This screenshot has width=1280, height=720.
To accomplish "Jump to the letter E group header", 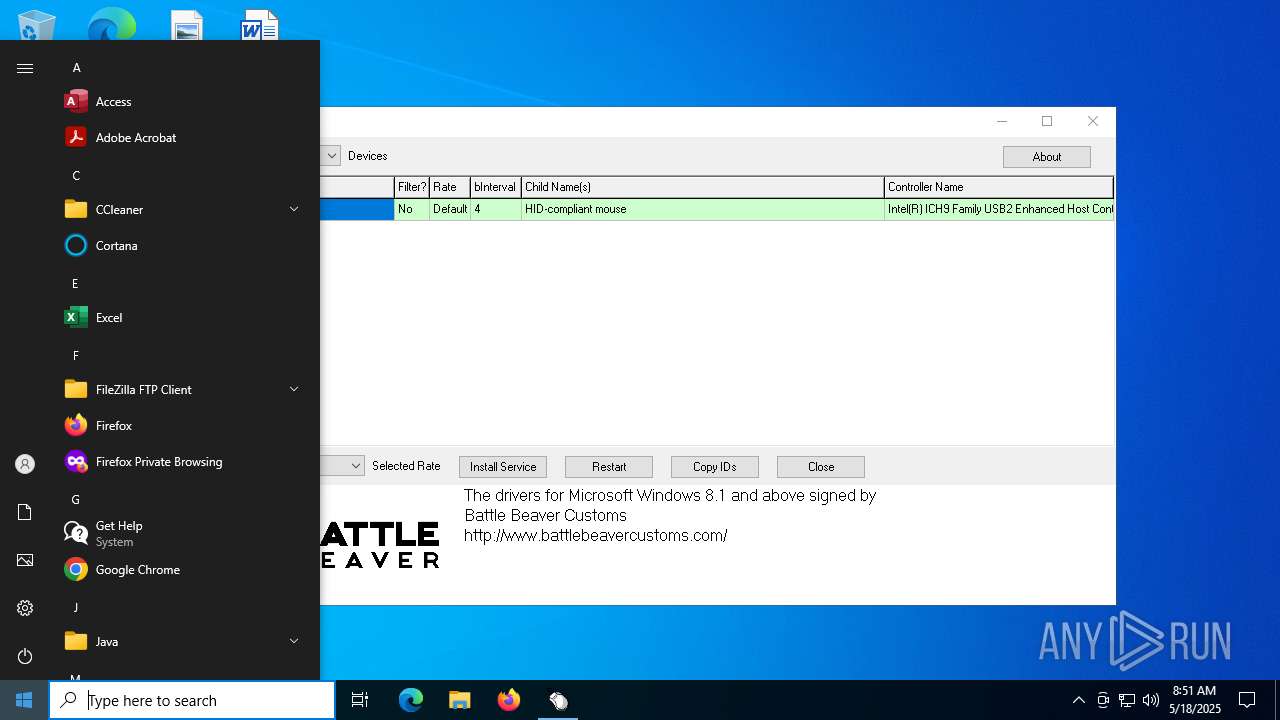I will click(75, 284).
